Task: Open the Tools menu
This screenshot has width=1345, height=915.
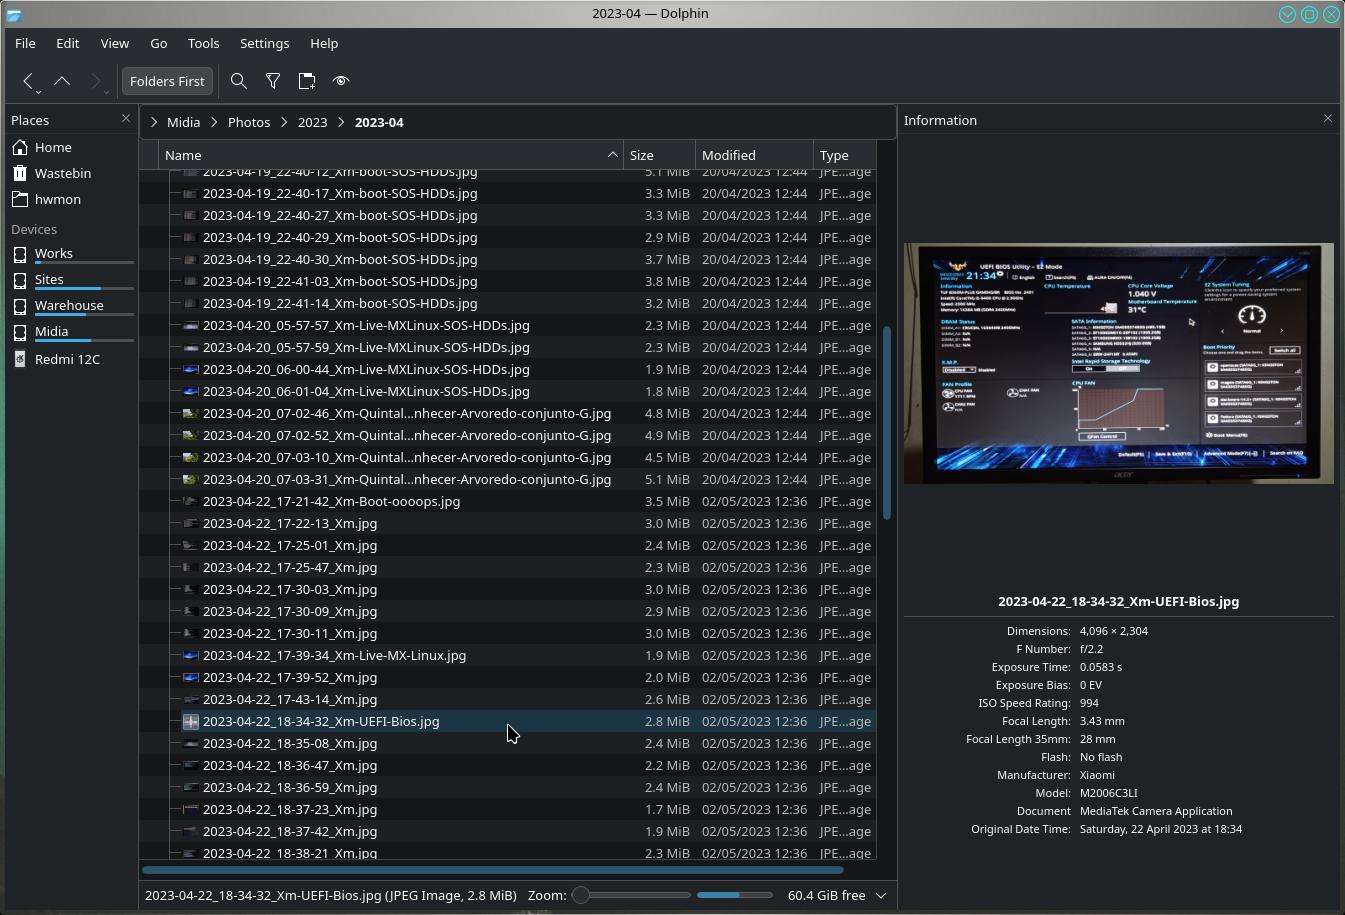Action: [x=203, y=43]
